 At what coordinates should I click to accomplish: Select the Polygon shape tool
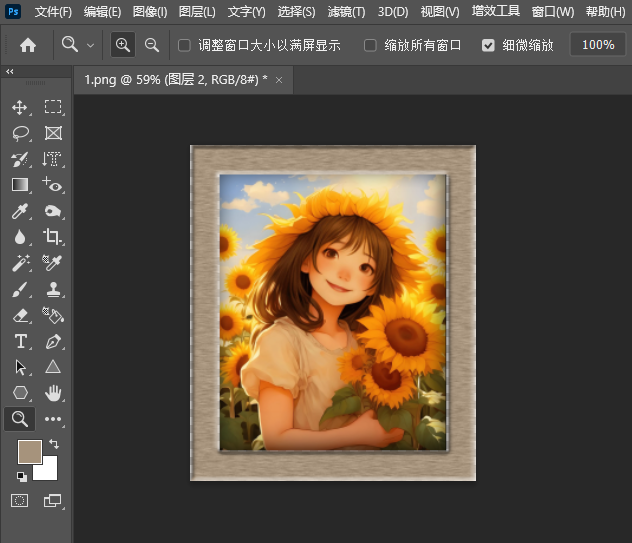coord(20,393)
